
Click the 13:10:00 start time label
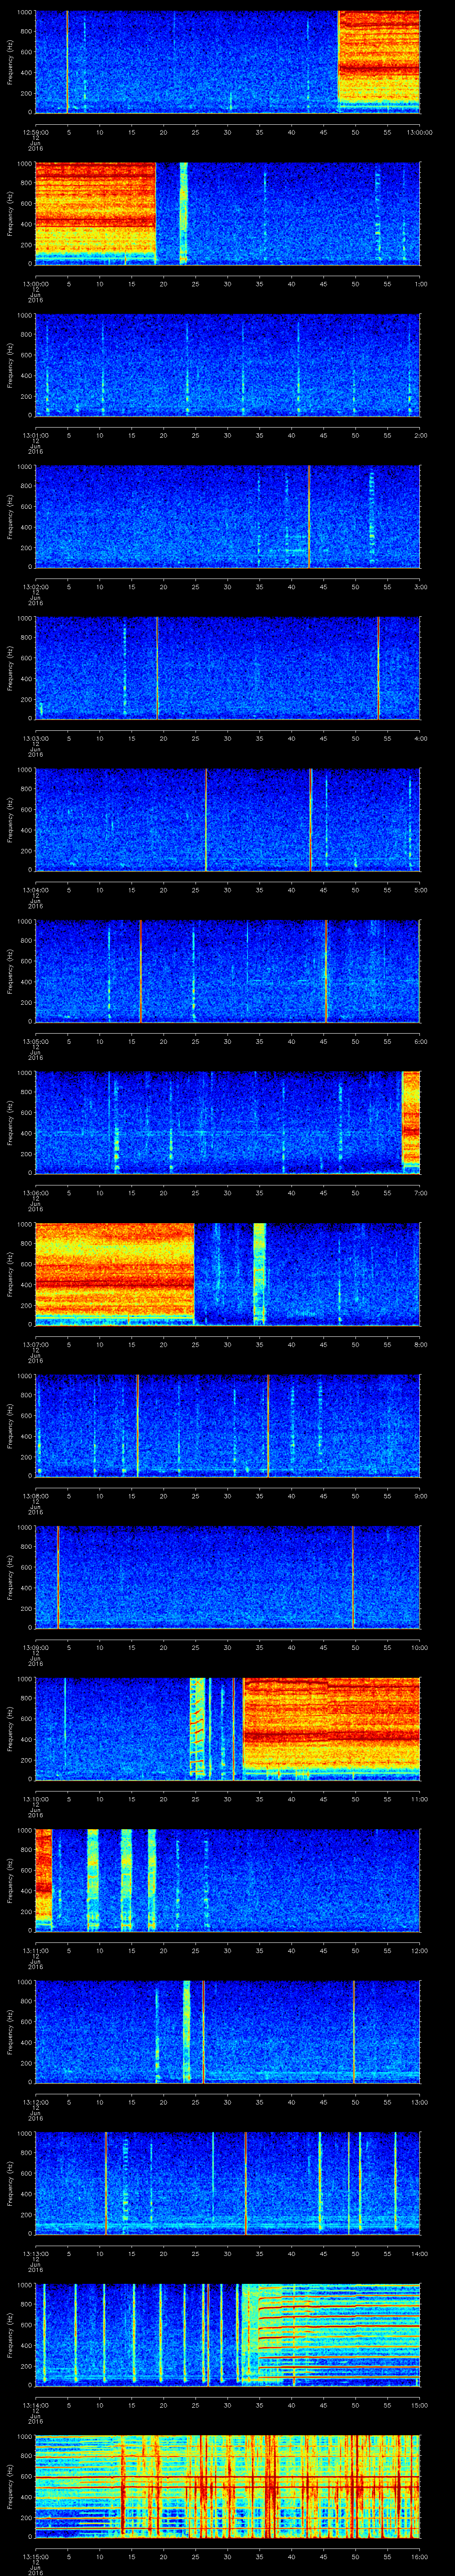pos(35,1799)
